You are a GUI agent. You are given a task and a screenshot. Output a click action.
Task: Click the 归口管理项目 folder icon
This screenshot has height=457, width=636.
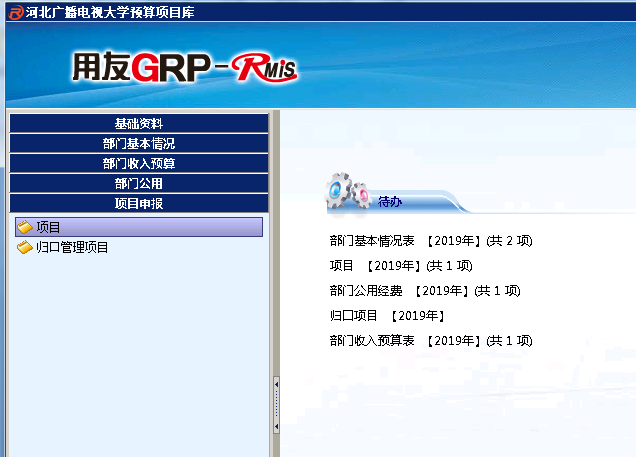point(25,248)
